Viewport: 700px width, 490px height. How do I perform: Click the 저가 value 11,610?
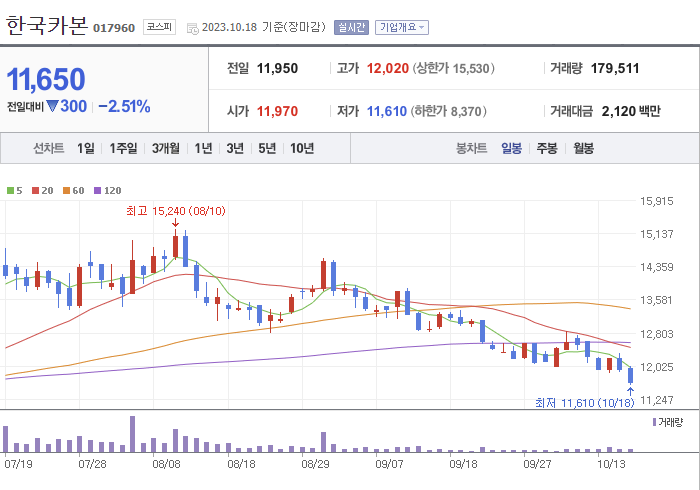pos(387,111)
